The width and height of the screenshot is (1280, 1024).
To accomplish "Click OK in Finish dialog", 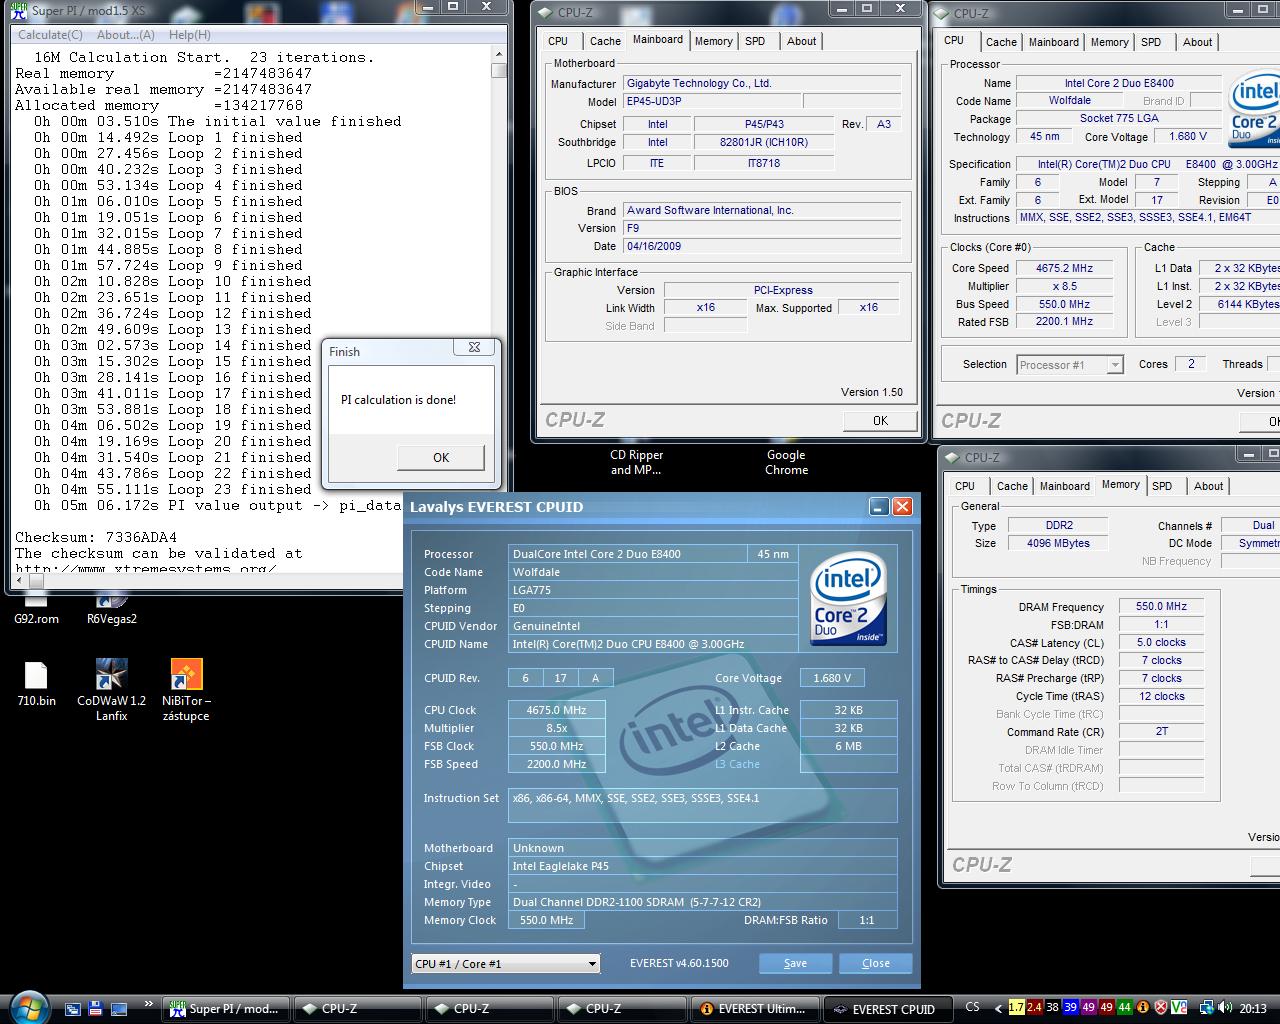I will tap(441, 457).
